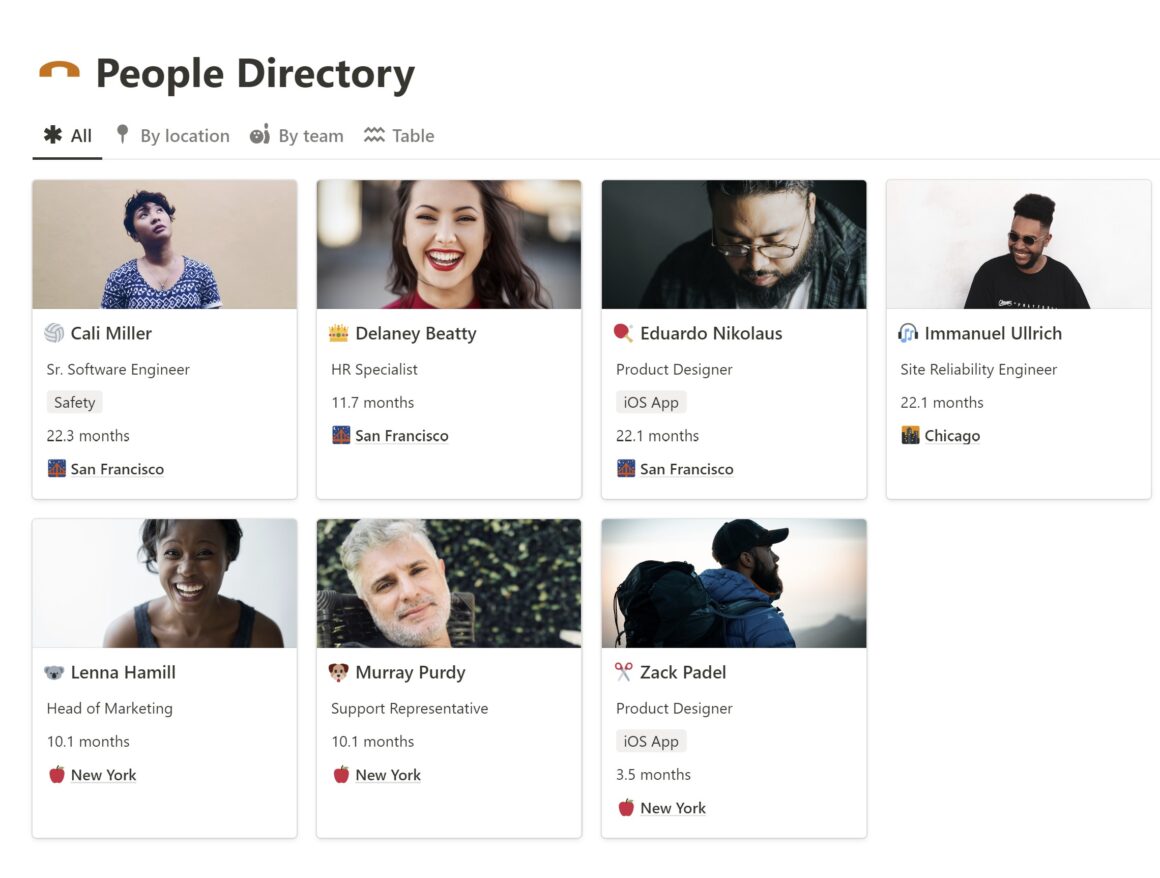The image size is (1160, 878).
Task: Click Lenna Hamill's cover photo
Action: [x=164, y=583]
